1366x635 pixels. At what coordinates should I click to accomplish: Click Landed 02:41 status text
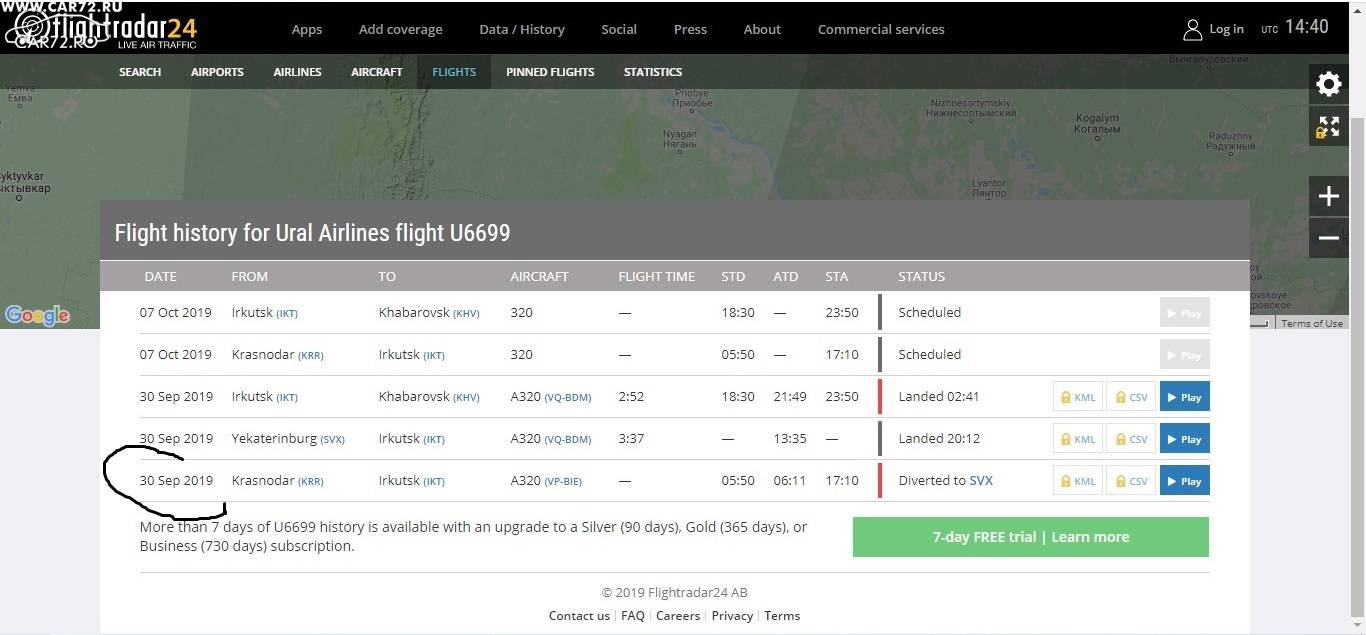pyautogui.click(x=939, y=397)
